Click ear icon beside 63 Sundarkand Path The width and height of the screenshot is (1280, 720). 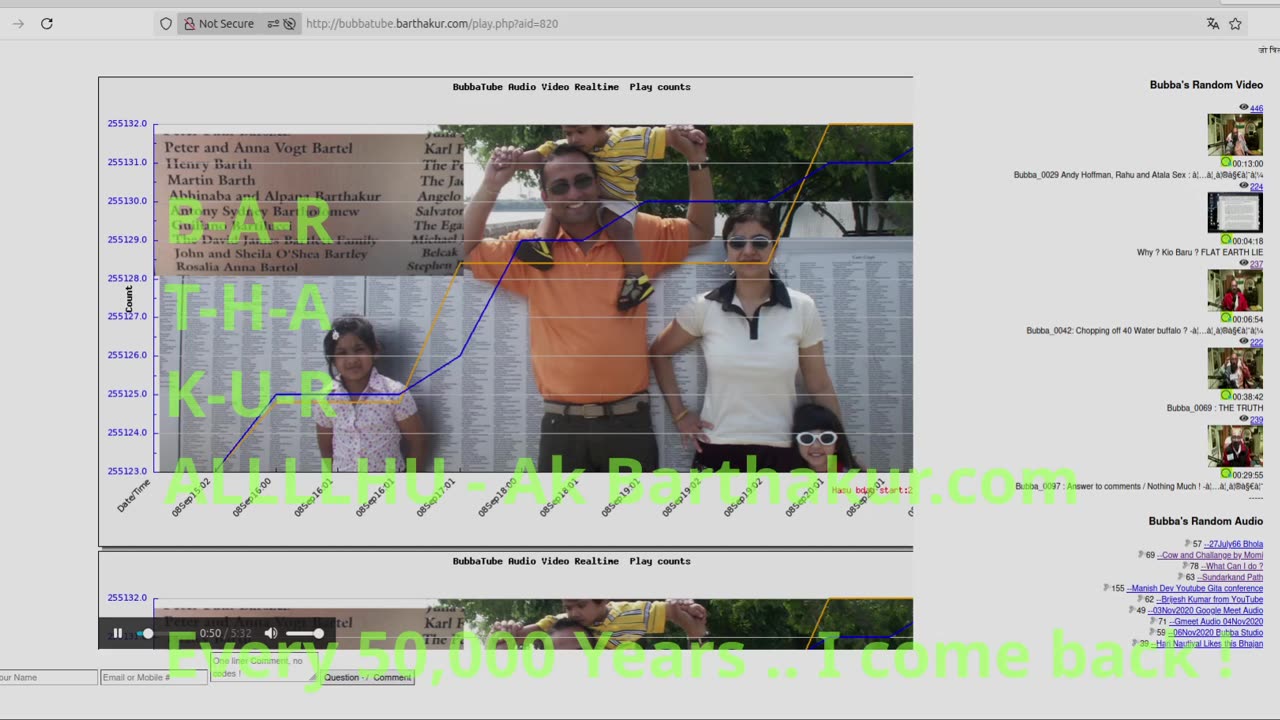click(1181, 576)
